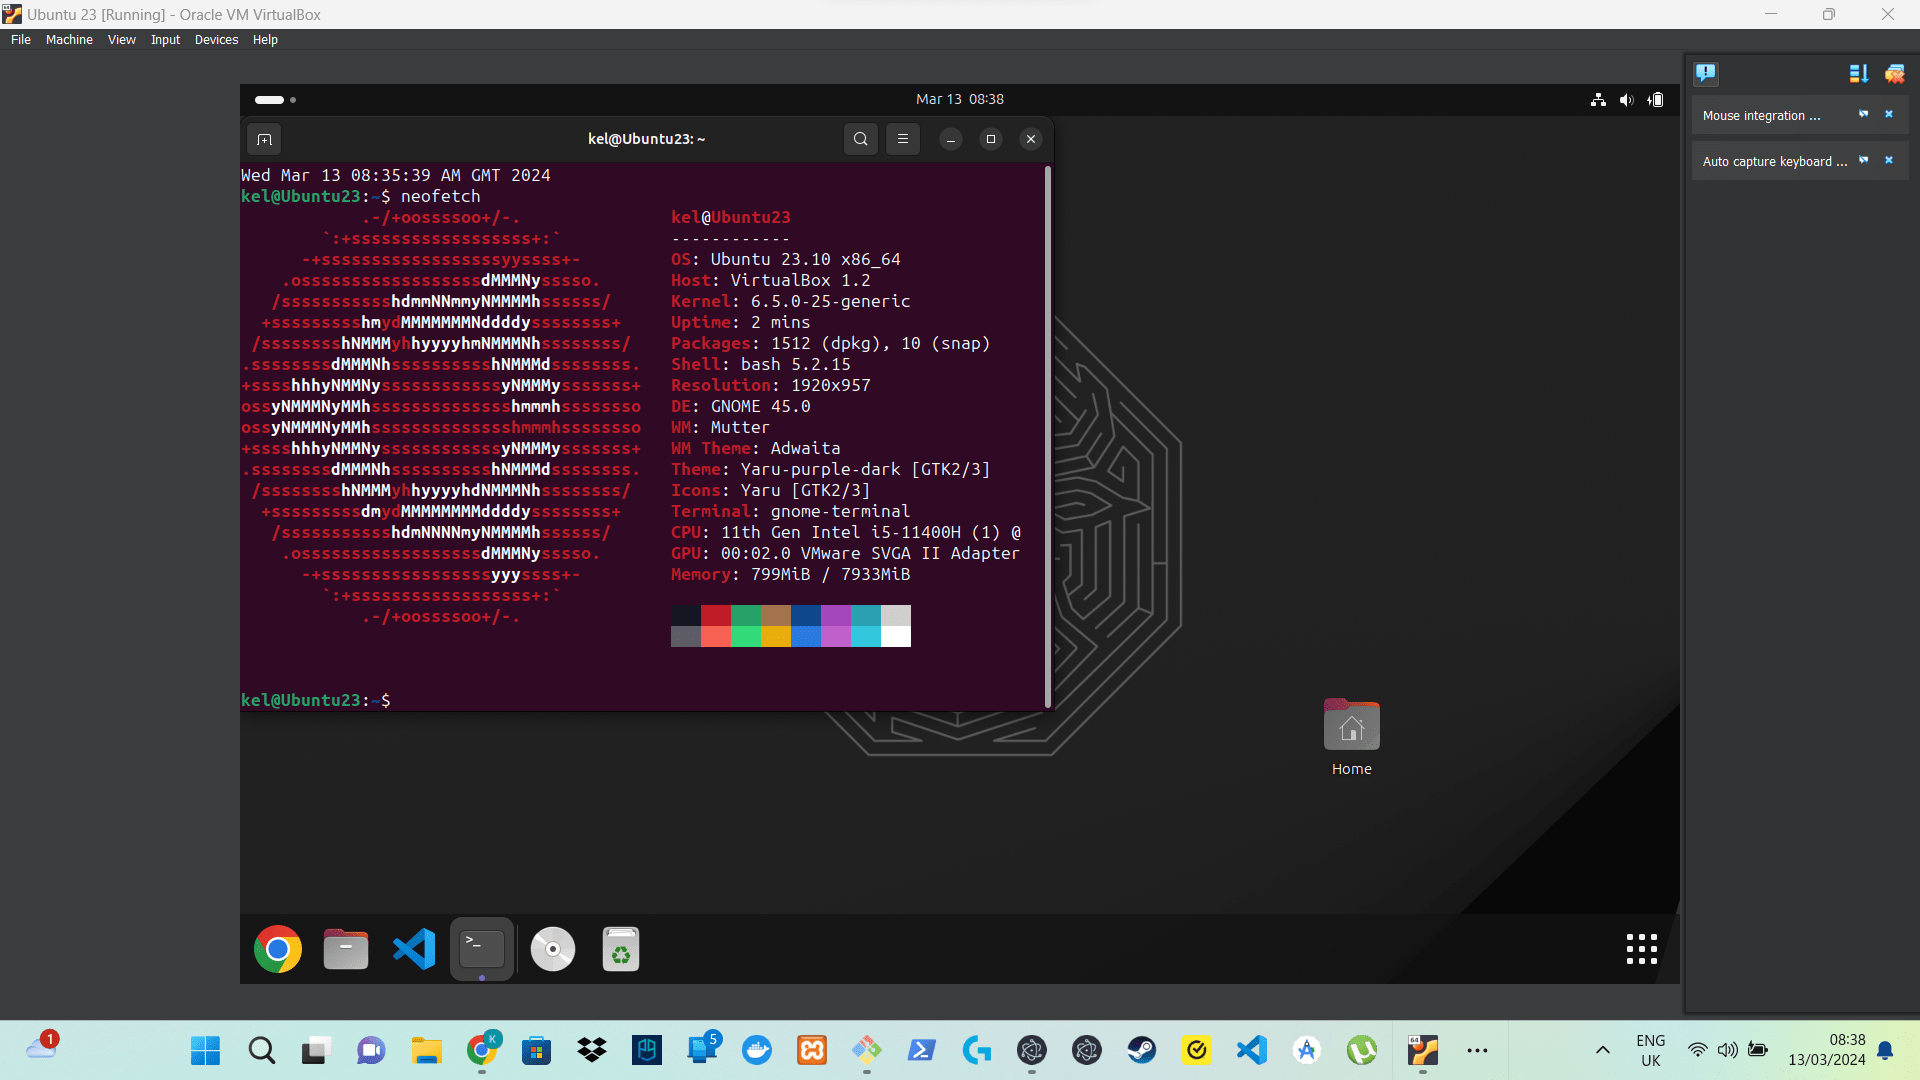
Task: Open Files manager in the dock
Action: (346, 949)
